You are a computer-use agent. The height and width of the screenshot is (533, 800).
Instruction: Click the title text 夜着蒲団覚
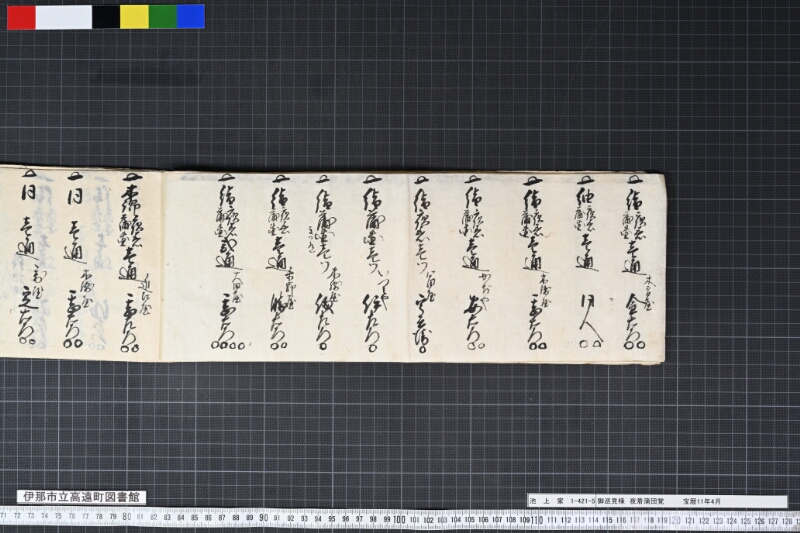point(647,501)
